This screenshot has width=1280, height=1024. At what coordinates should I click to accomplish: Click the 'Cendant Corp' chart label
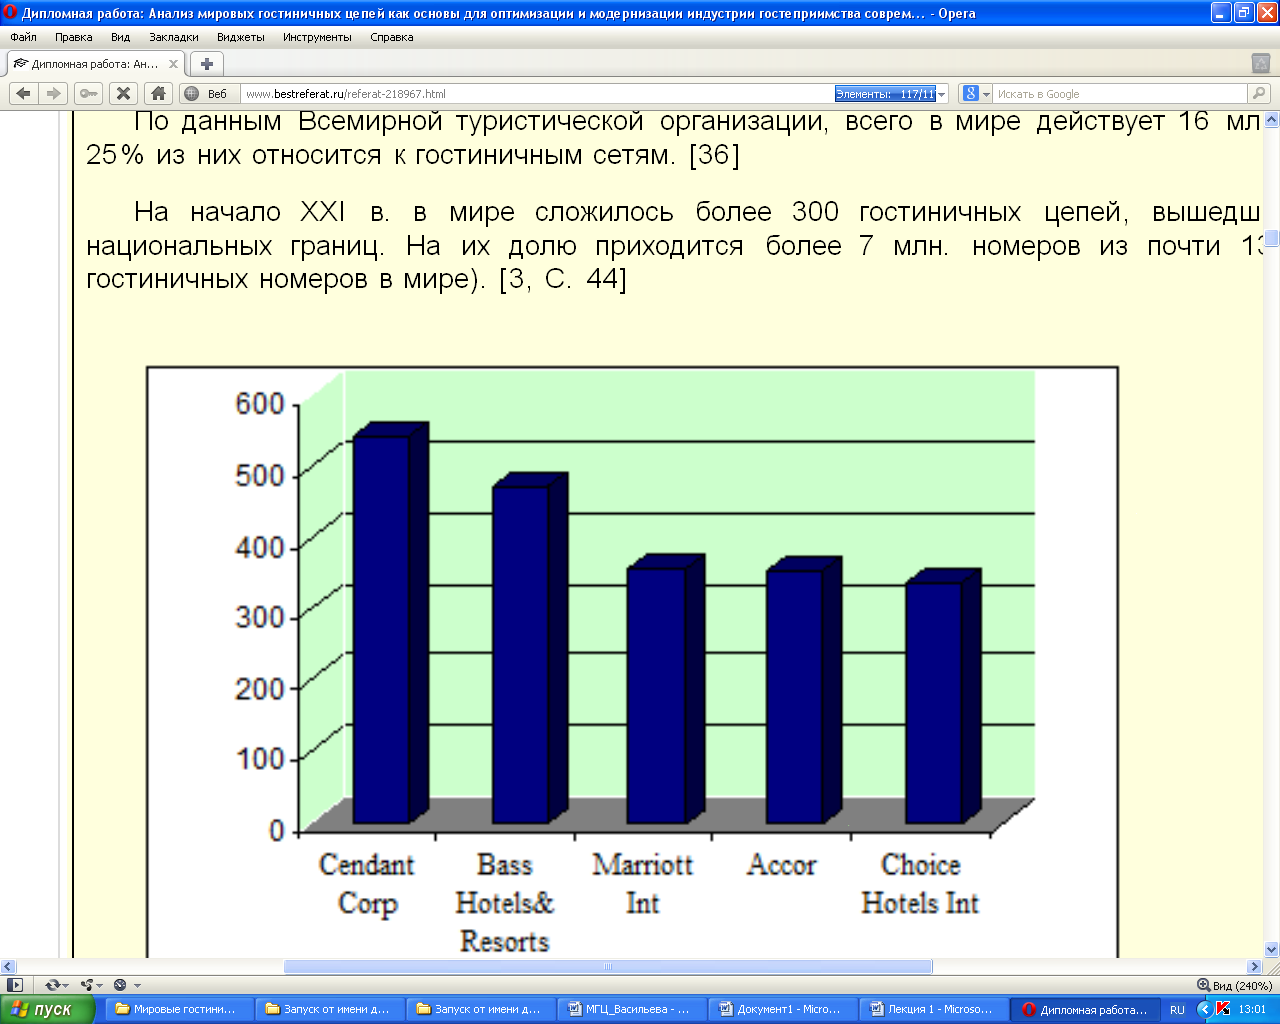pyautogui.click(x=367, y=884)
